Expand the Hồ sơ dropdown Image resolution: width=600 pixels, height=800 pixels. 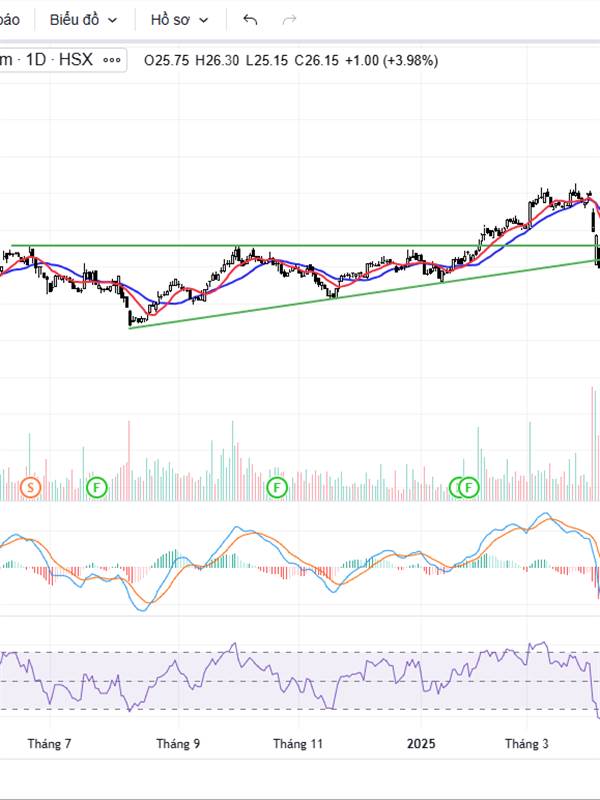(x=180, y=20)
